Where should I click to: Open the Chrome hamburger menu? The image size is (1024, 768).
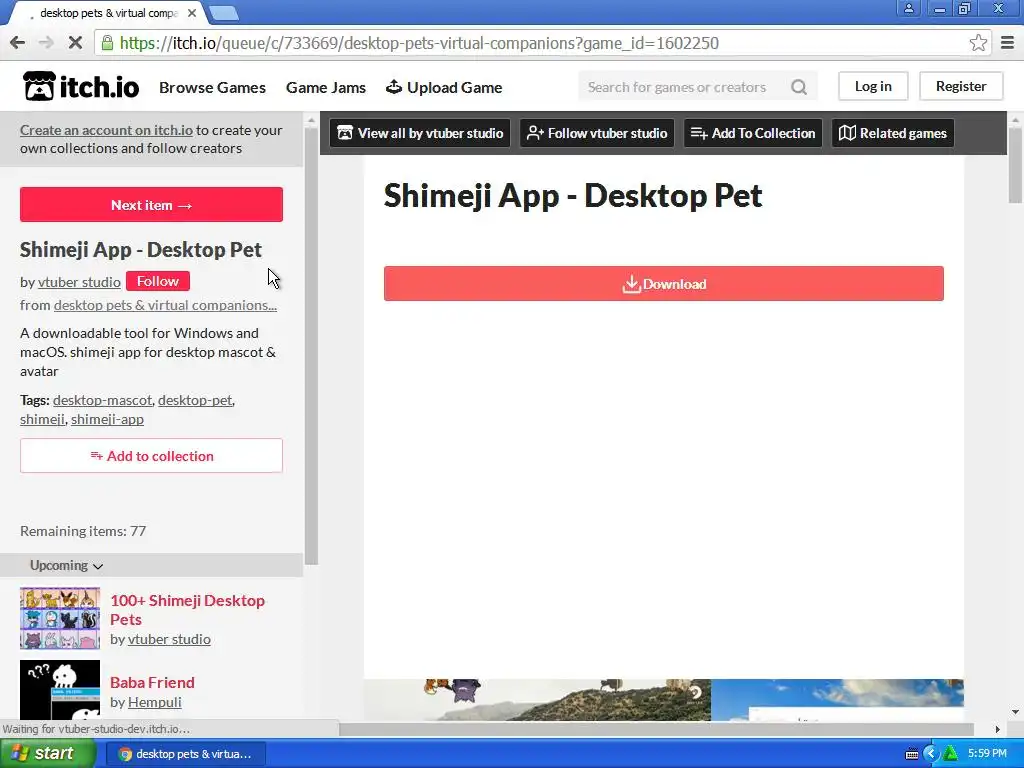click(1008, 43)
